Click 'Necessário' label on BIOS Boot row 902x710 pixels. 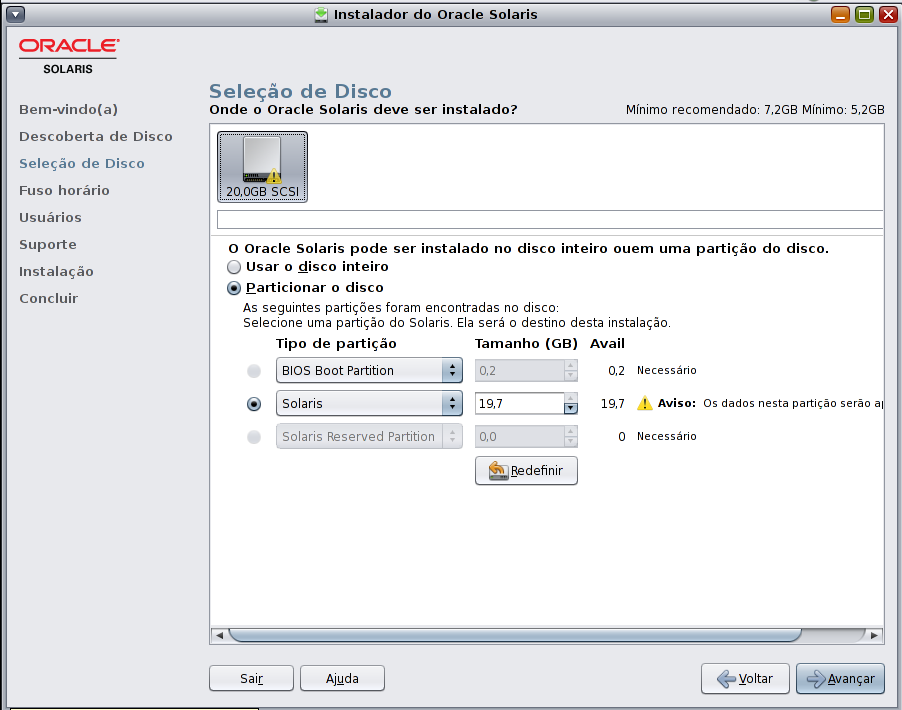pos(666,370)
